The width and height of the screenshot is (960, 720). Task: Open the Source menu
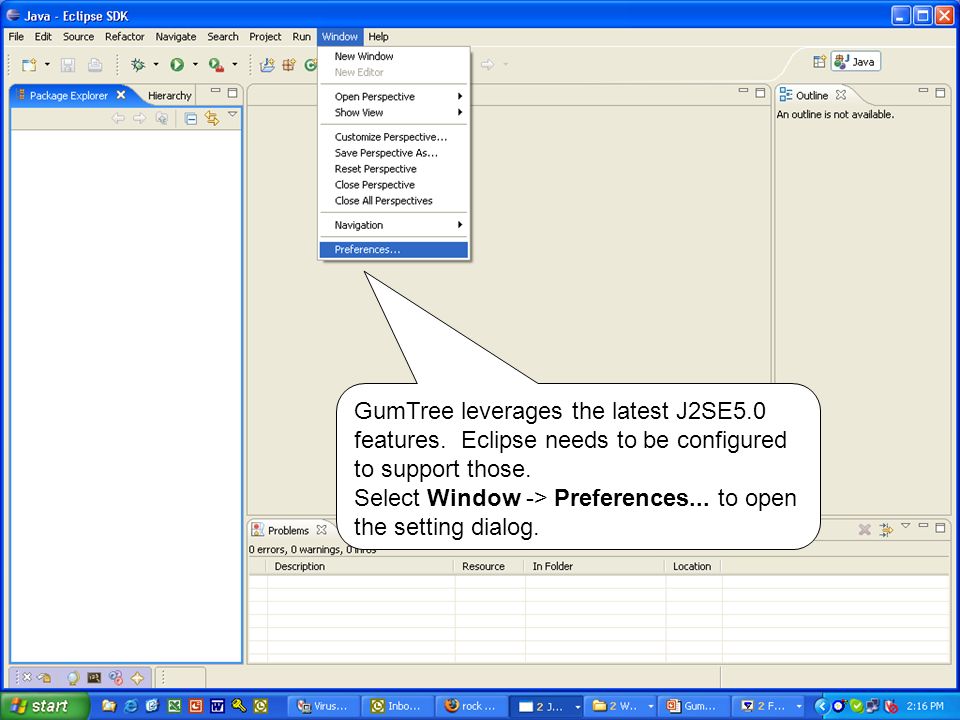click(78, 37)
